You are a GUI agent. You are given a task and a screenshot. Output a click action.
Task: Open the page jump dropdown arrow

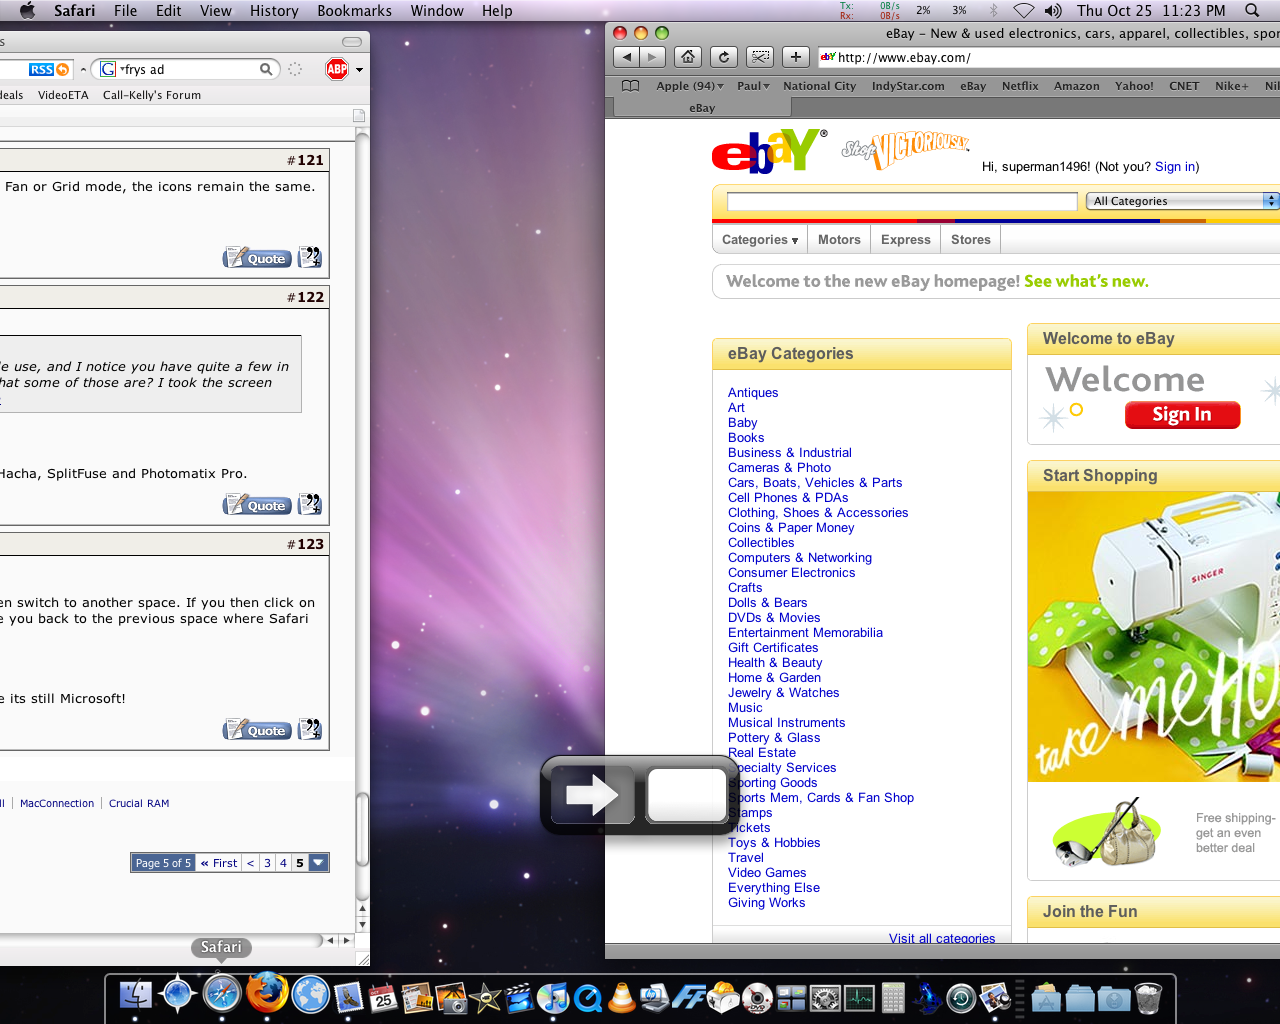coord(319,863)
